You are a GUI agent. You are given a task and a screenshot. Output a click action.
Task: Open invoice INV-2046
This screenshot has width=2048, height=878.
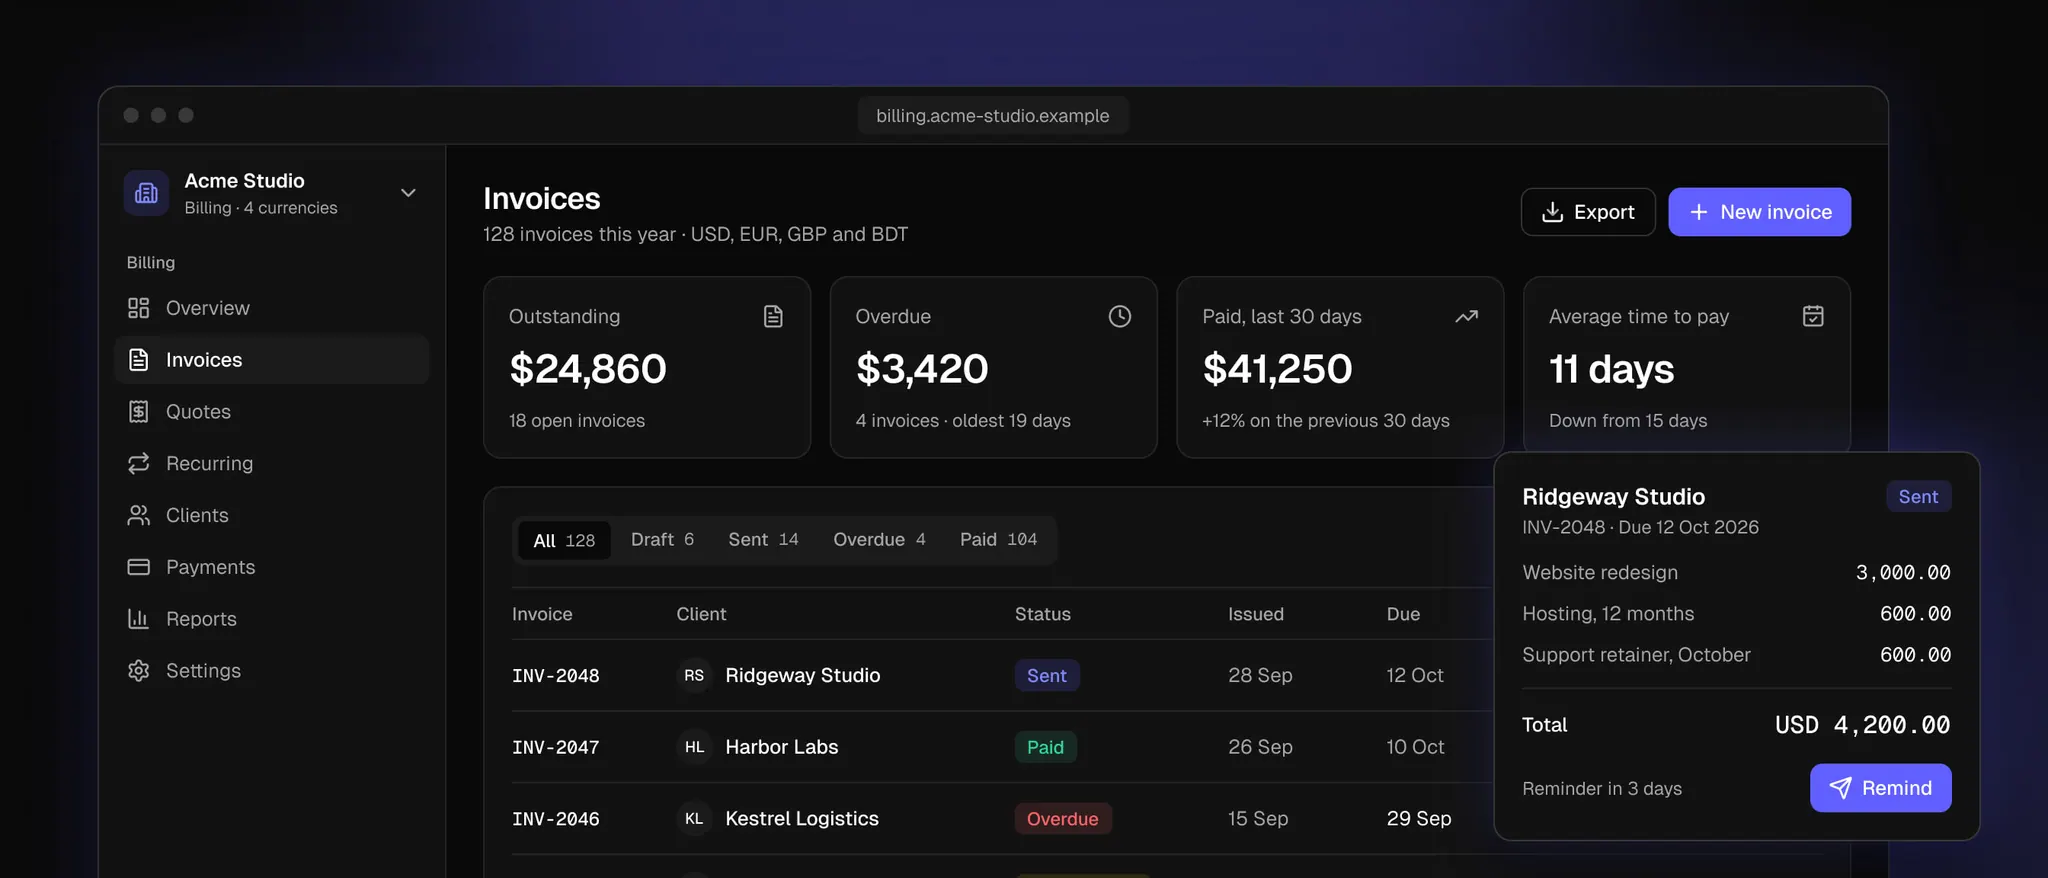(556, 818)
